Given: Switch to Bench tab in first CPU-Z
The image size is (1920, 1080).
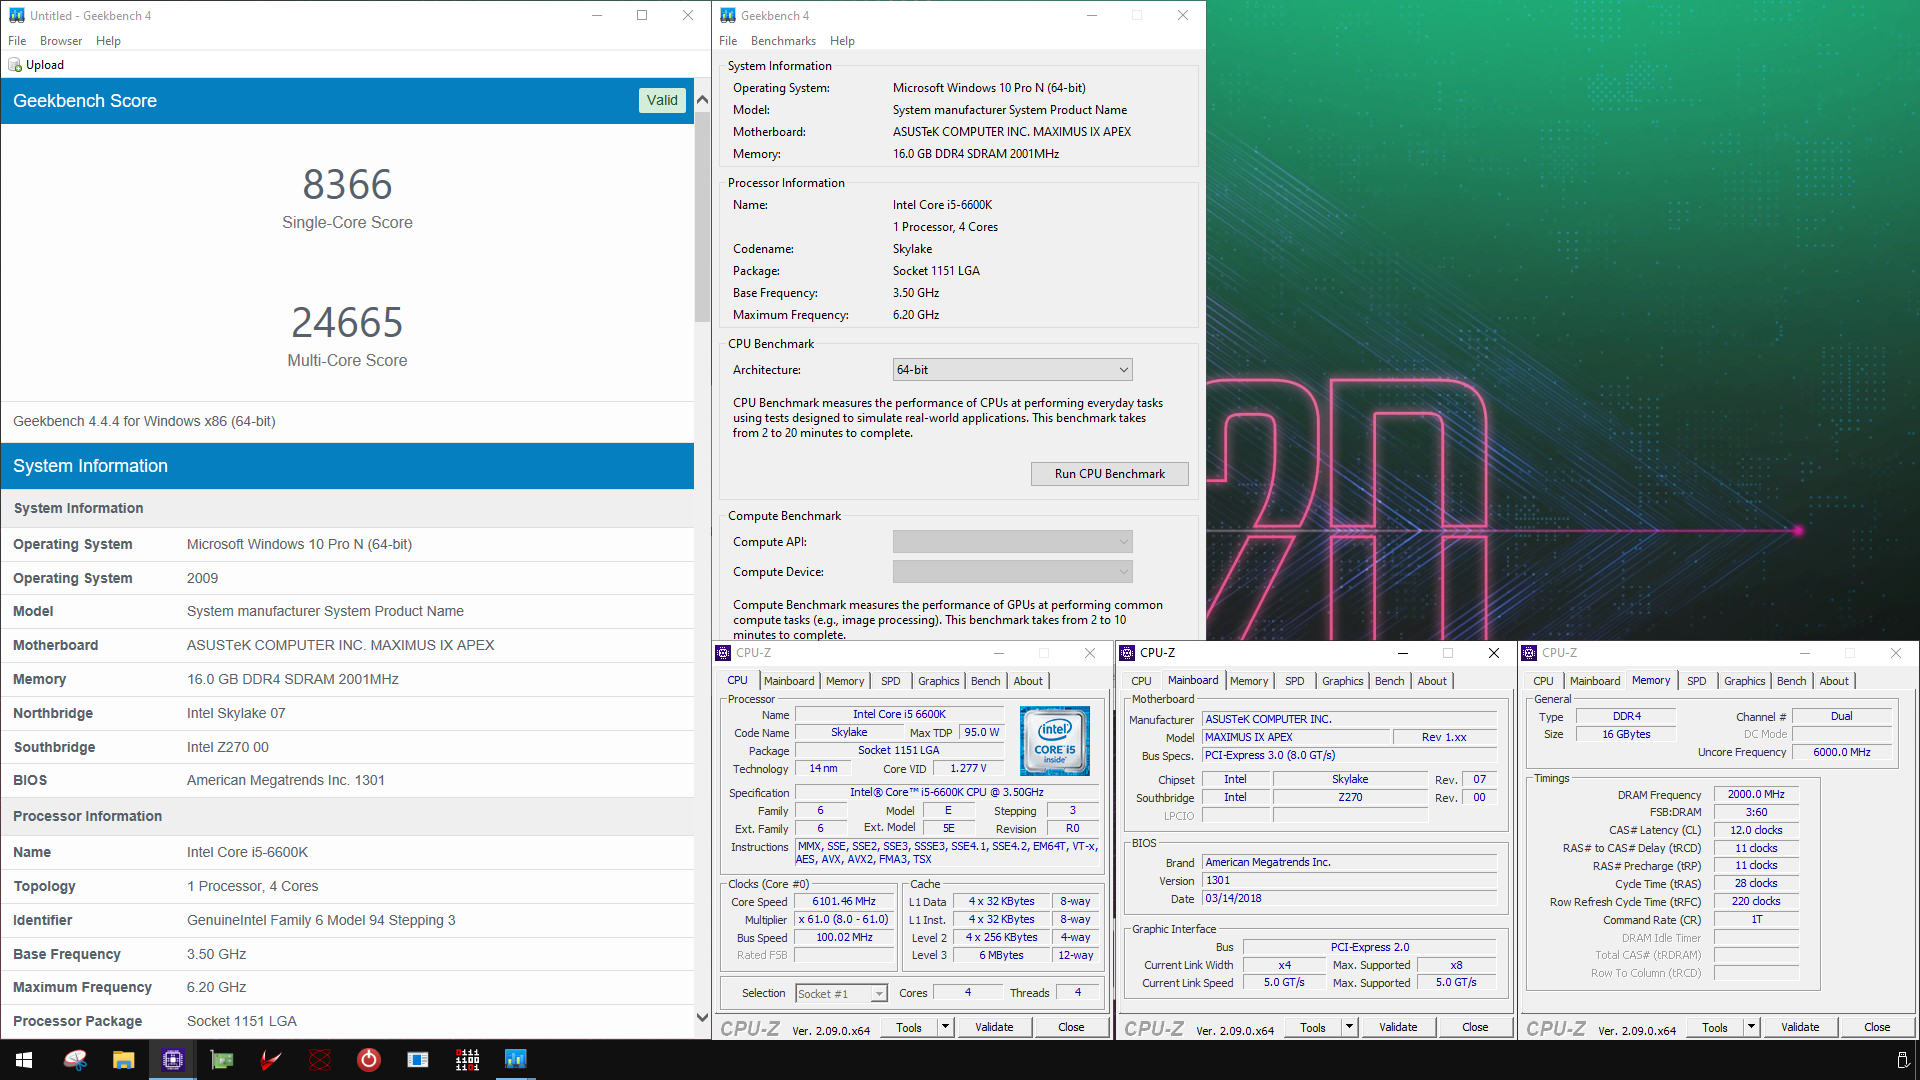Looking at the screenshot, I should click(x=986, y=681).
